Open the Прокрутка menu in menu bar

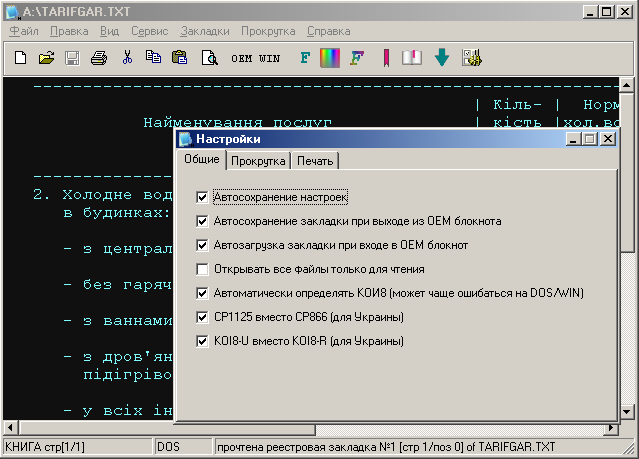pos(268,31)
